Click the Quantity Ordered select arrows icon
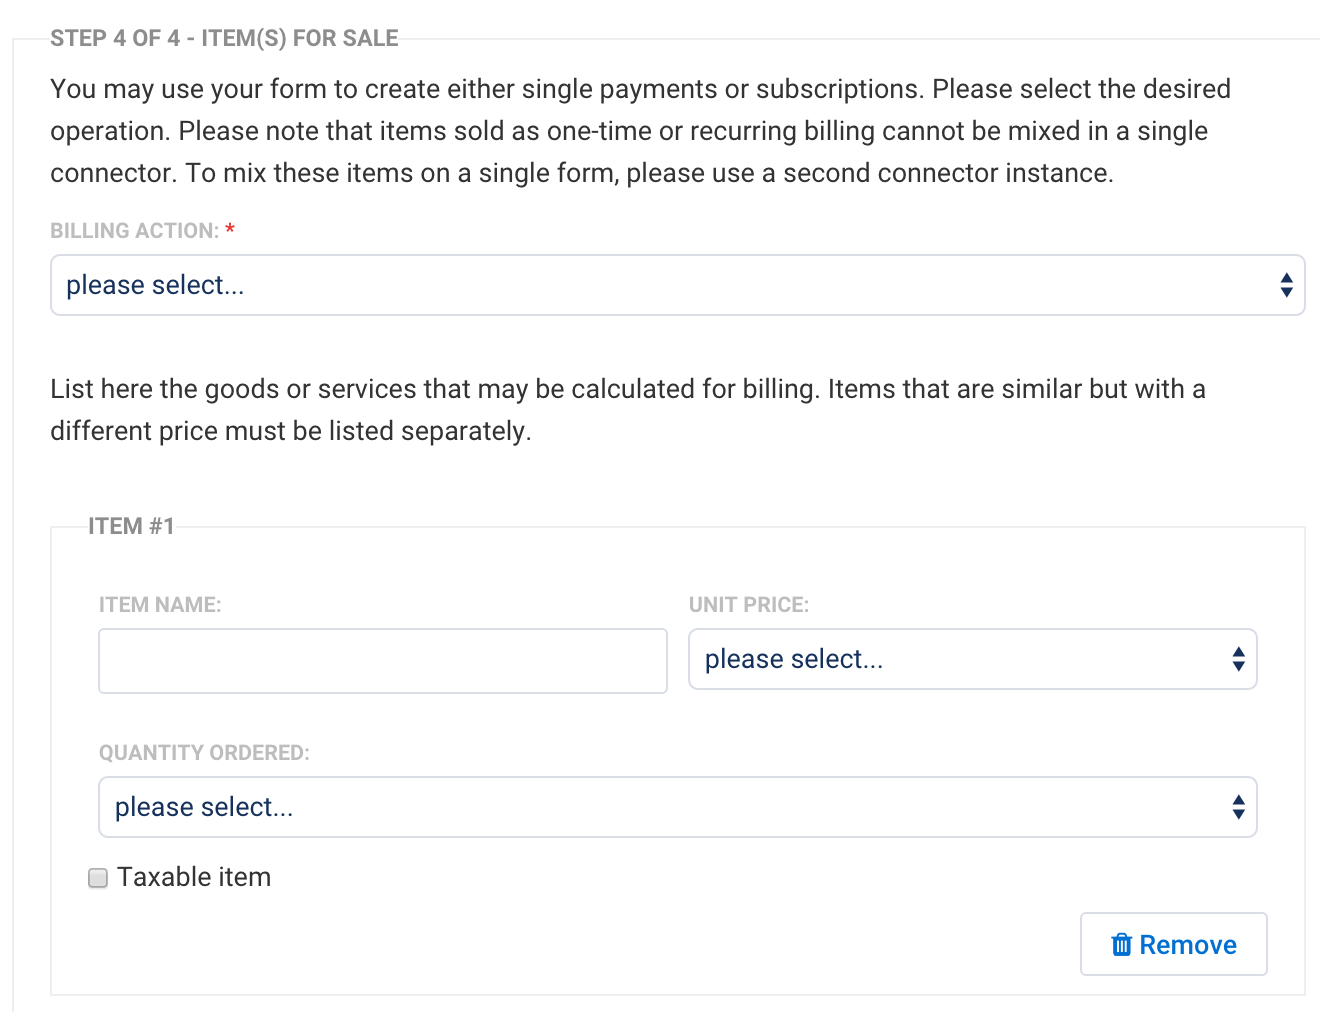This screenshot has height=1012, width=1320. pos(1238,807)
